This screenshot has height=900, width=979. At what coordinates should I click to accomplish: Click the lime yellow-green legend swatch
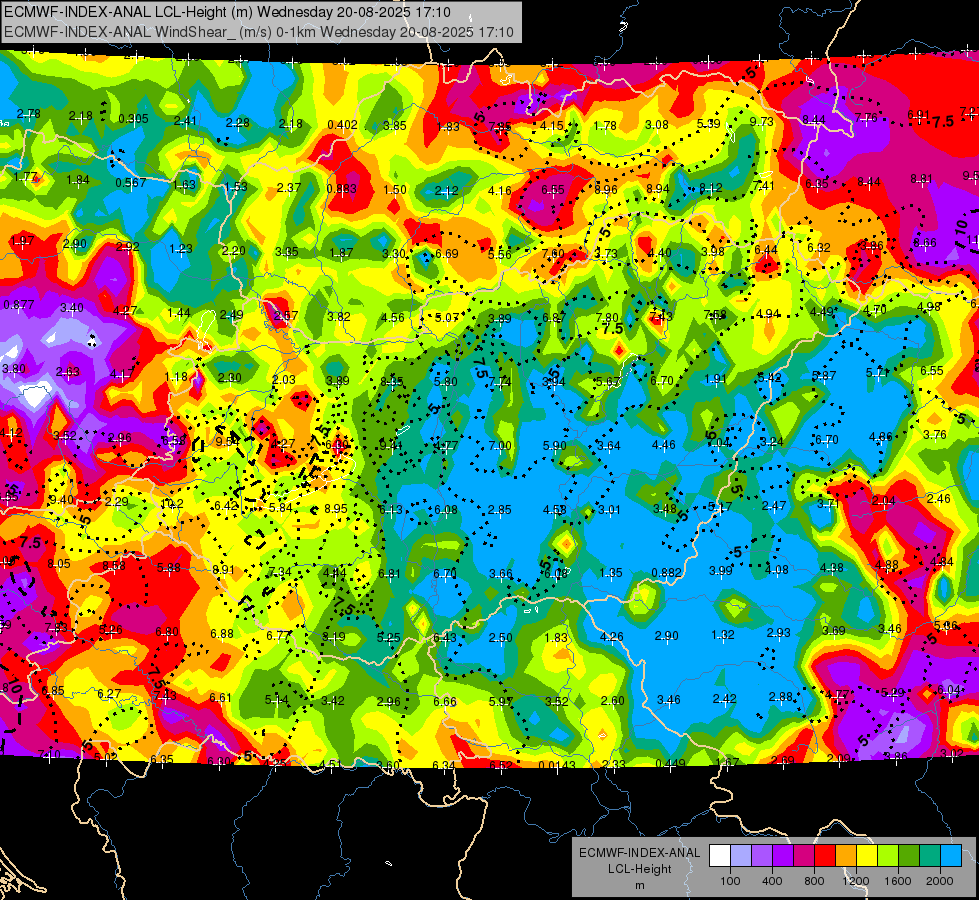tap(888, 856)
